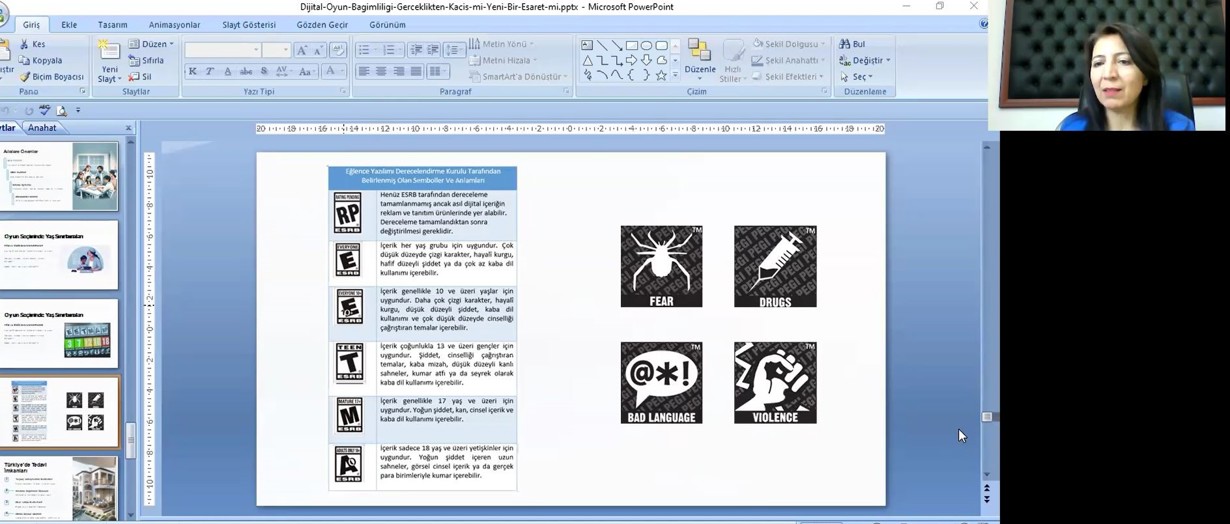Viewport: 1230px width, 524px height.
Task: Center text in Paragraf group
Action: coord(381,72)
